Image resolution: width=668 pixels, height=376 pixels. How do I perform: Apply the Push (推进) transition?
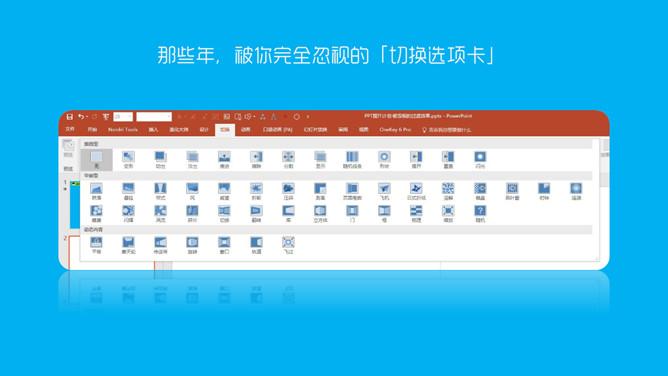pos(224,160)
